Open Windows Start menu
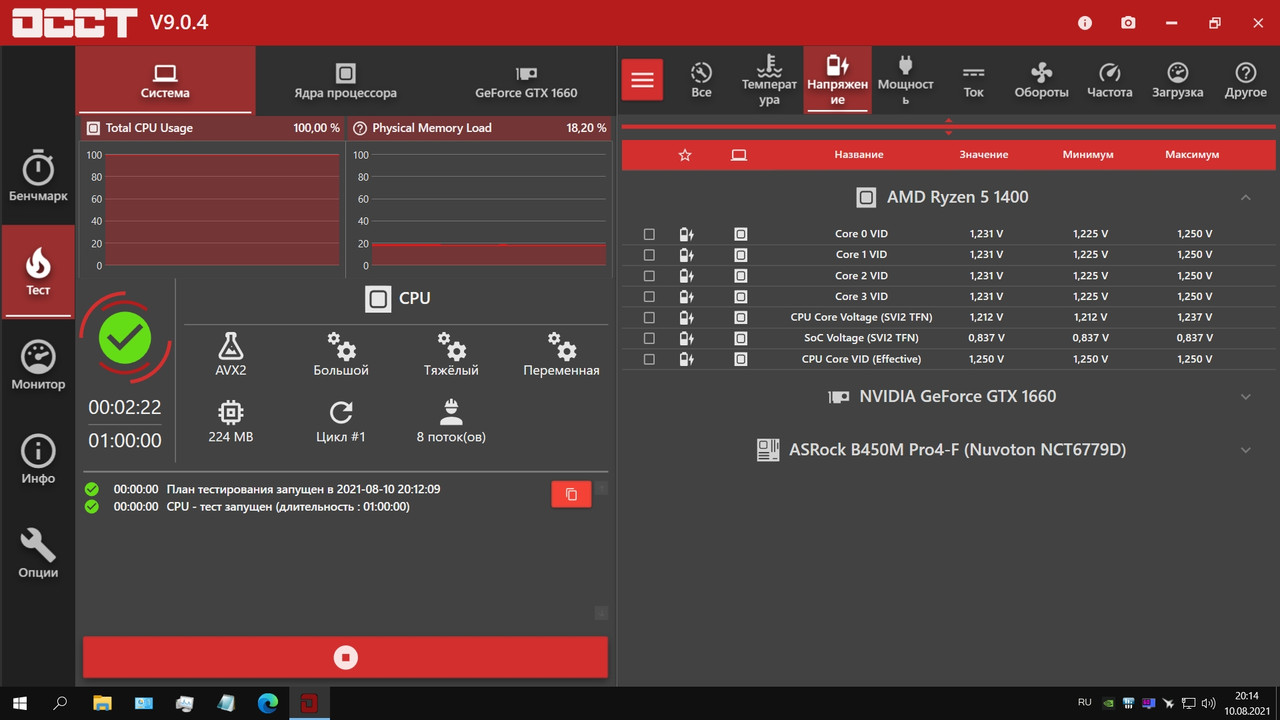The image size is (1280, 720). pyautogui.click(x=19, y=703)
